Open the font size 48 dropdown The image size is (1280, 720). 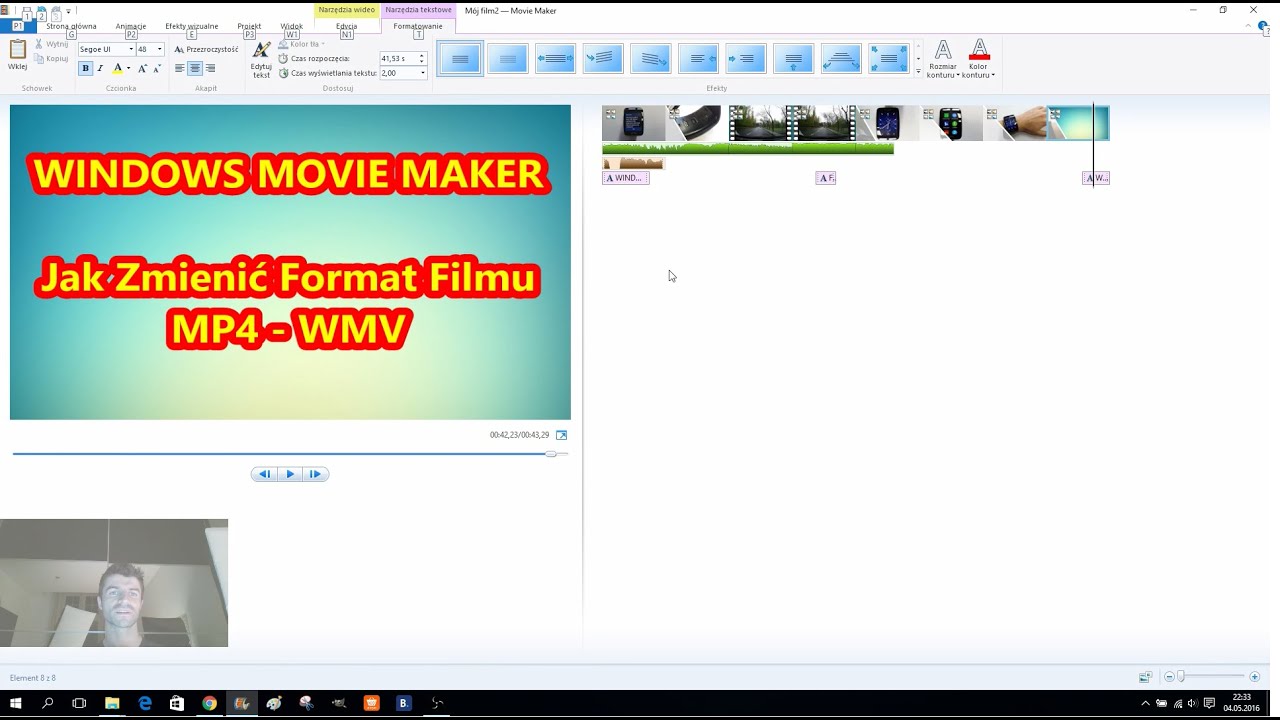point(159,49)
